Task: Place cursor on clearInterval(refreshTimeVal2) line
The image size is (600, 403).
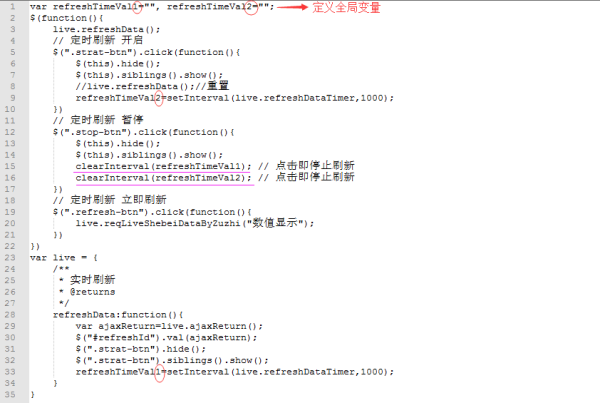Action: tap(163, 178)
